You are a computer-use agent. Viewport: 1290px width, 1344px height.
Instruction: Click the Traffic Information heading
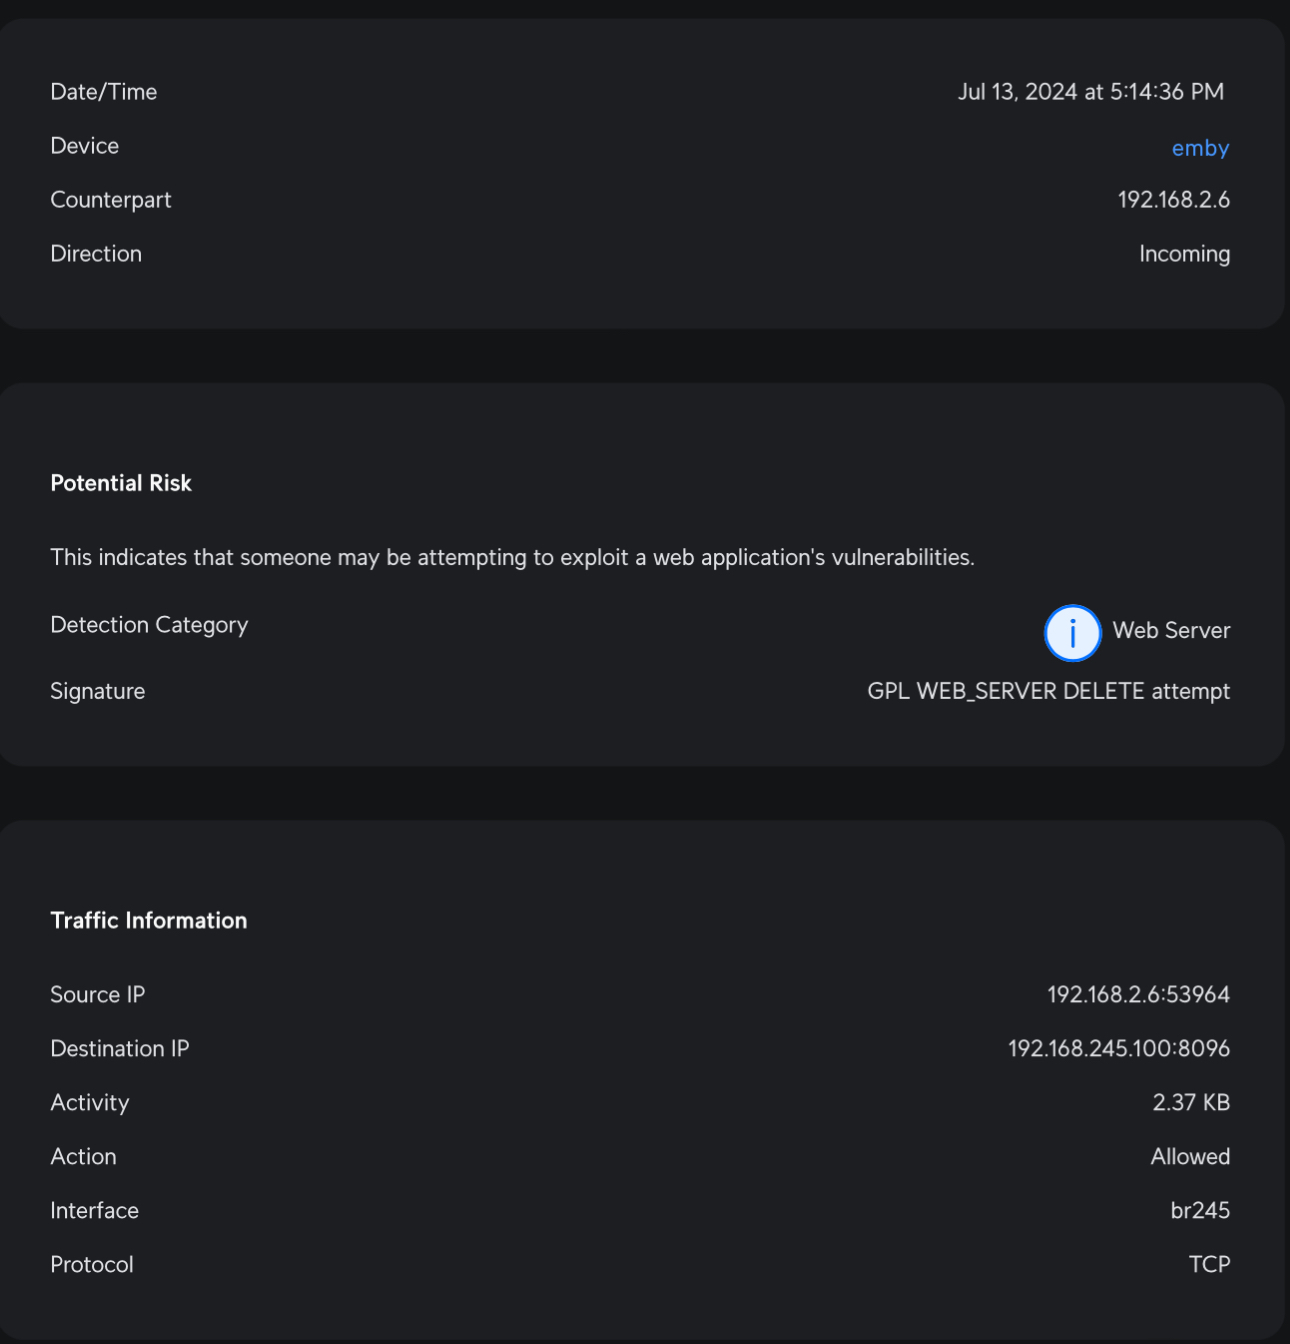149,921
